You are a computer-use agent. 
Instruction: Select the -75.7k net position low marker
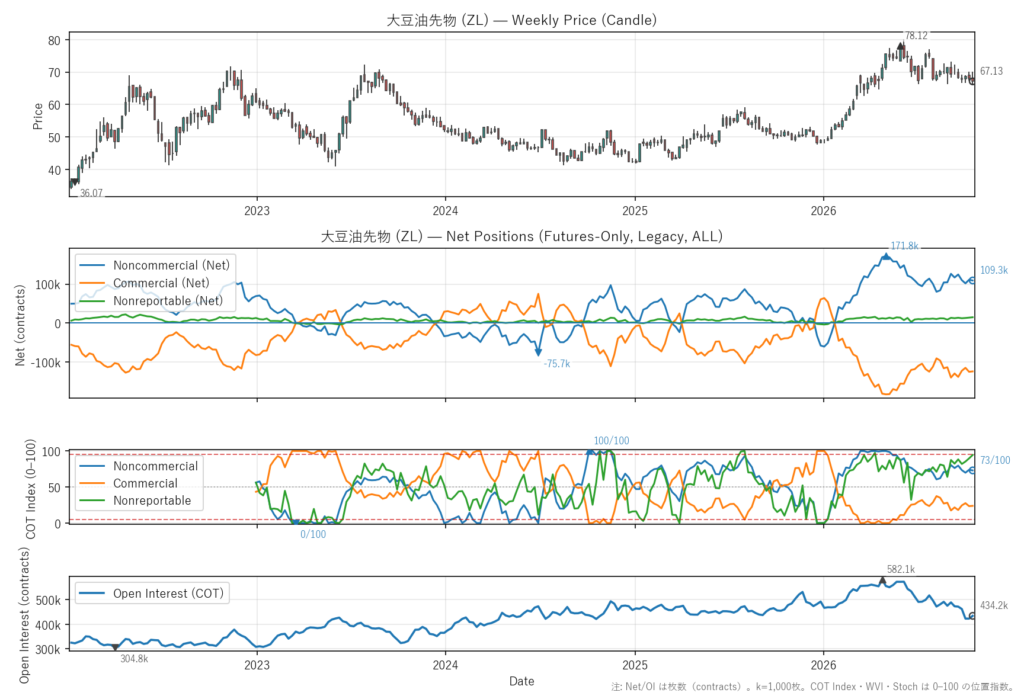pos(539,352)
